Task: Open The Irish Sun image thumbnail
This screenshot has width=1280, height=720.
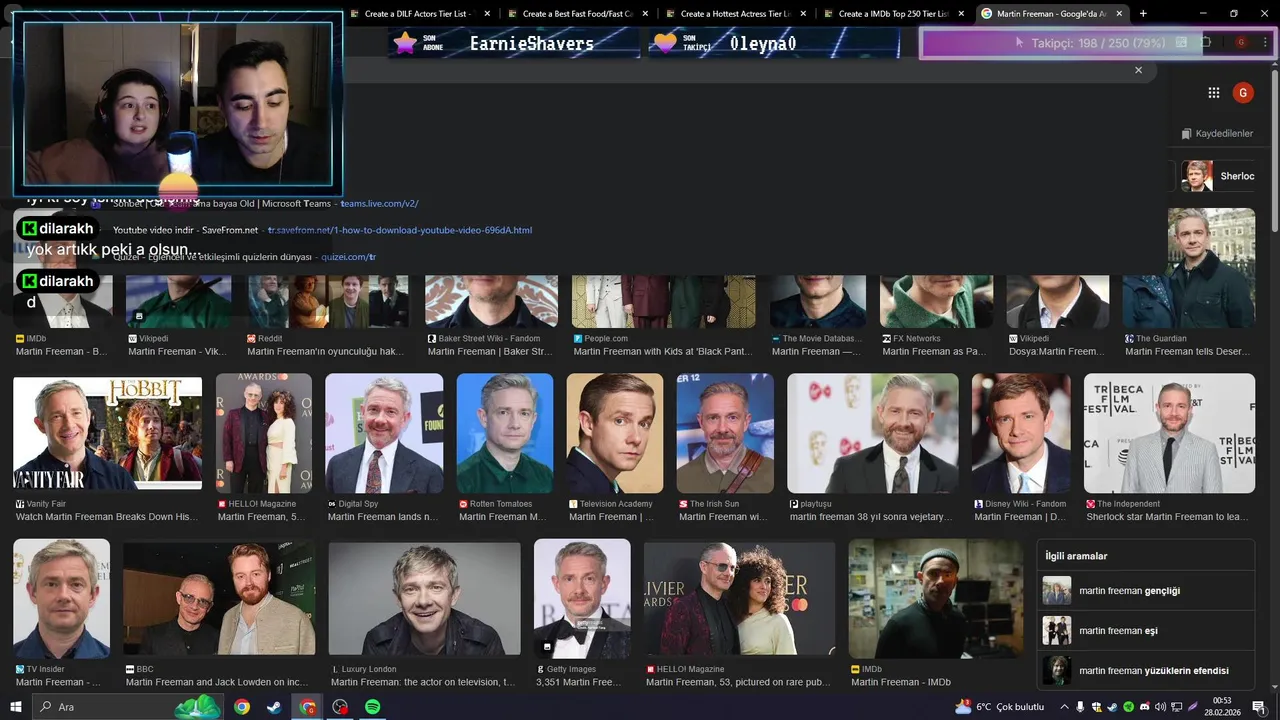Action: click(x=725, y=433)
